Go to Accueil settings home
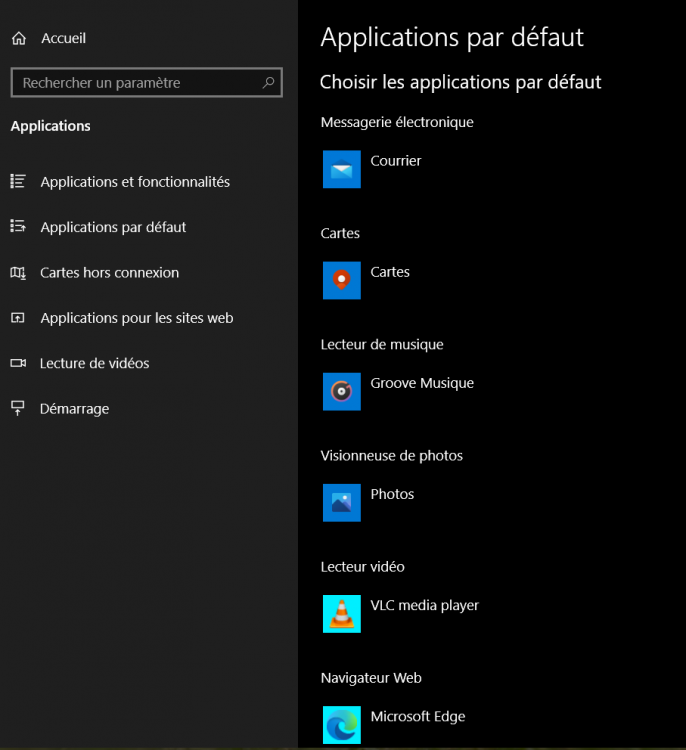Screen dimensions: 686x750 64,38
